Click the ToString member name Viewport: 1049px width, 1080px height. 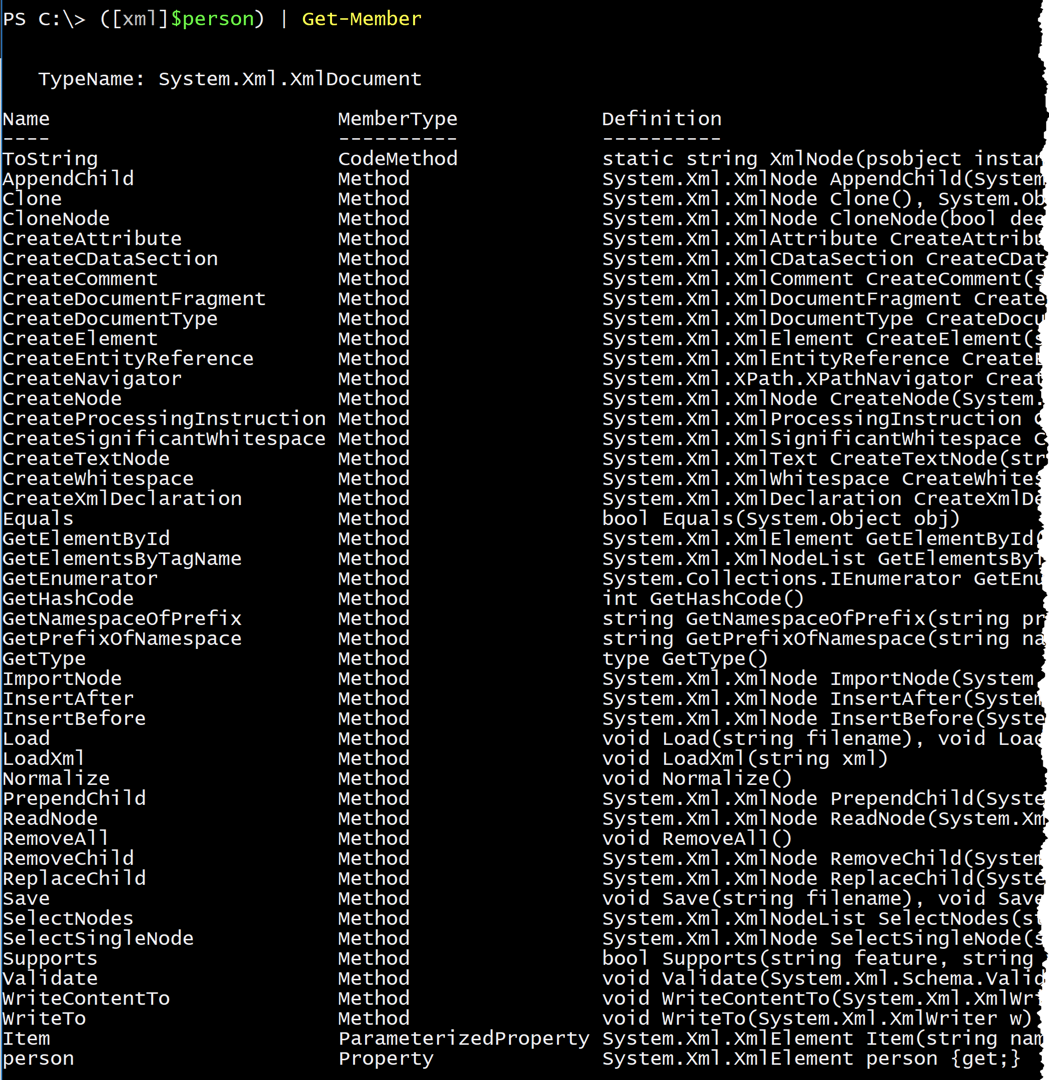pyautogui.click(x=50, y=159)
